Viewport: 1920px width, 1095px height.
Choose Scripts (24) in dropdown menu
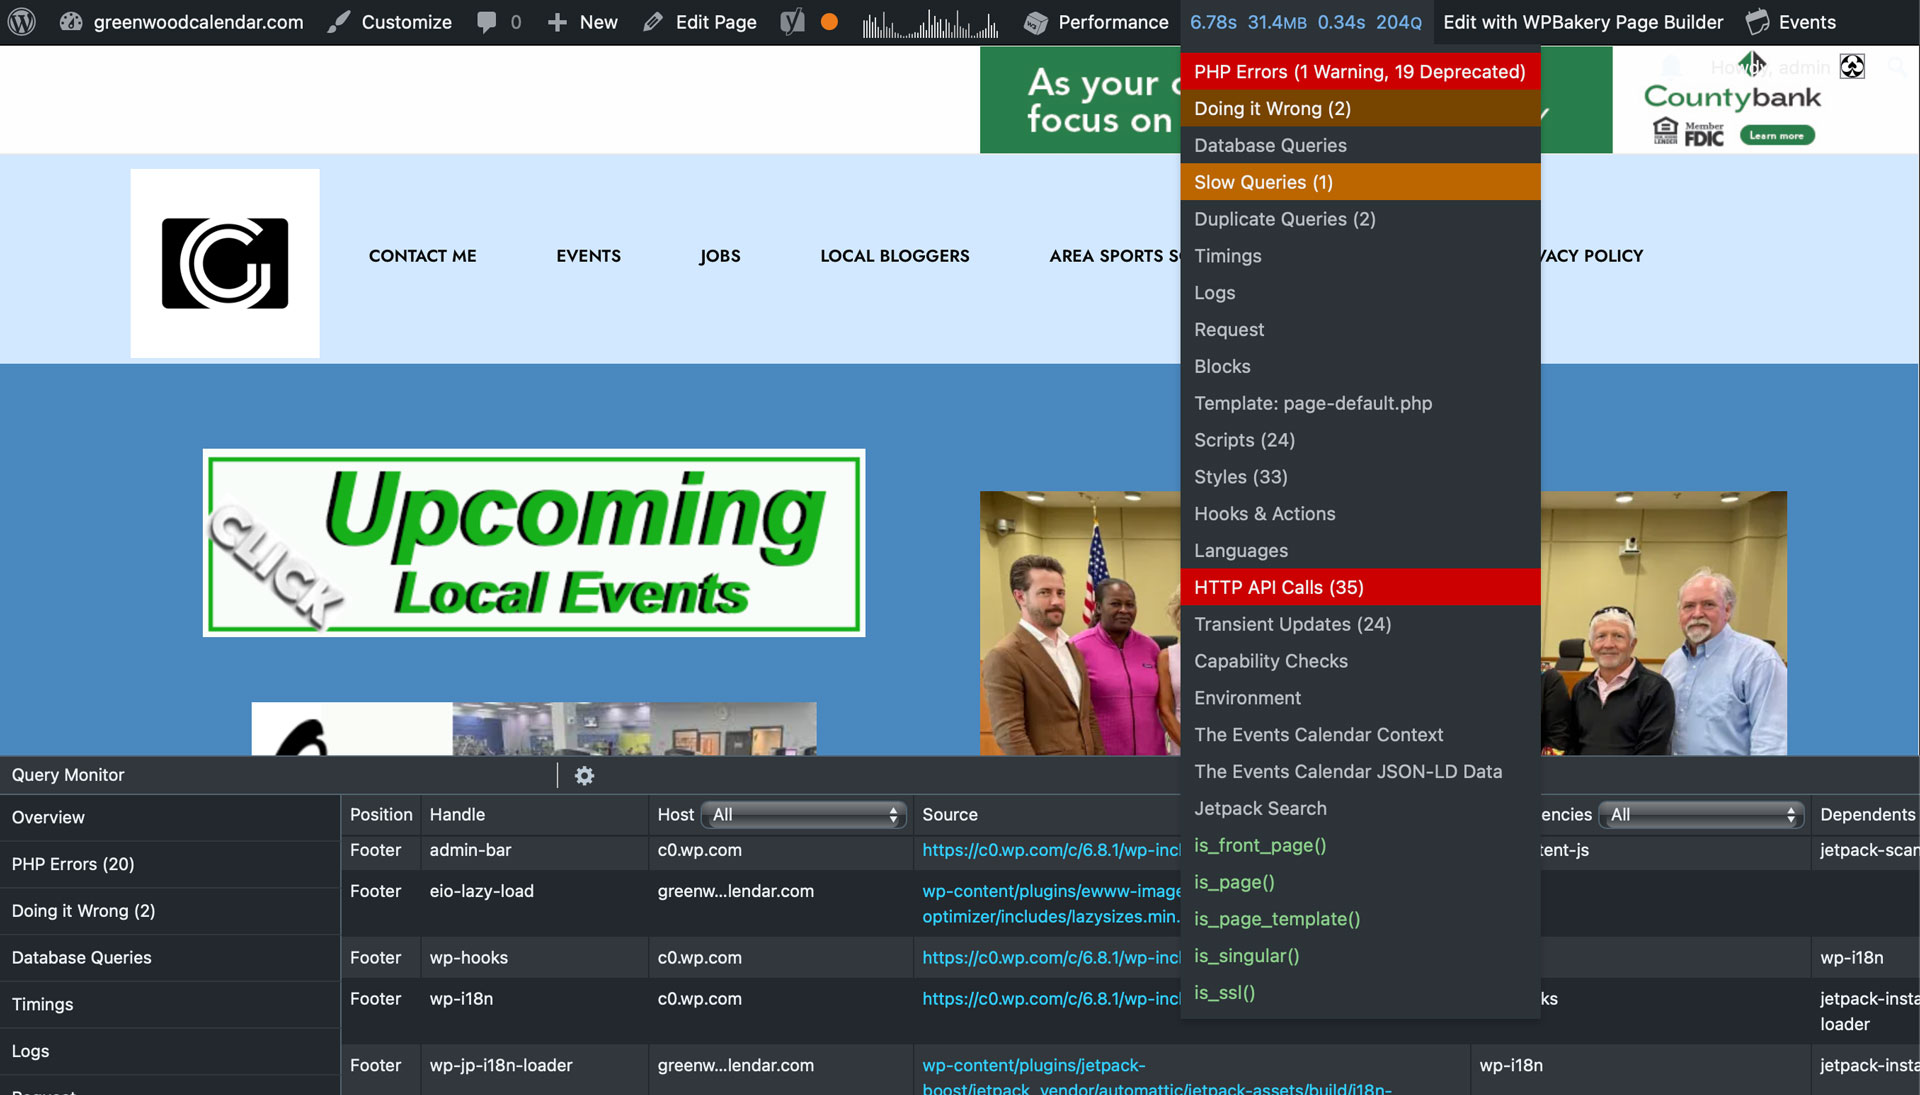tap(1360, 440)
